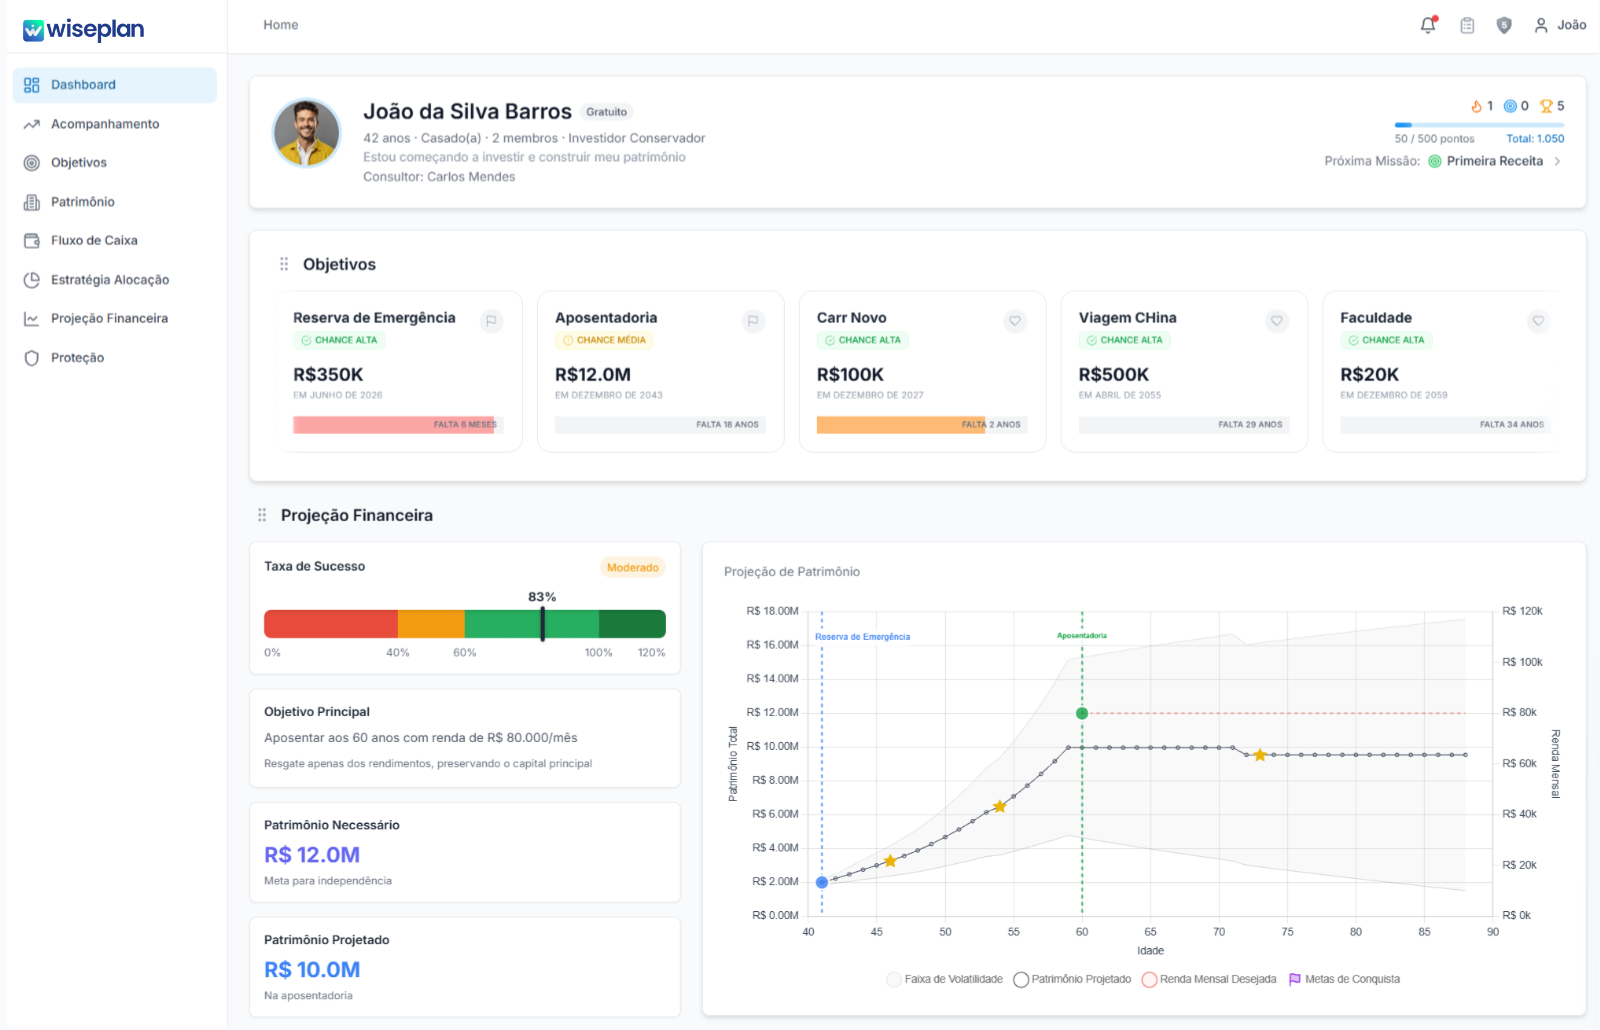The height and width of the screenshot is (1030, 1600).
Task: Open the João user account menu
Action: point(1560,25)
